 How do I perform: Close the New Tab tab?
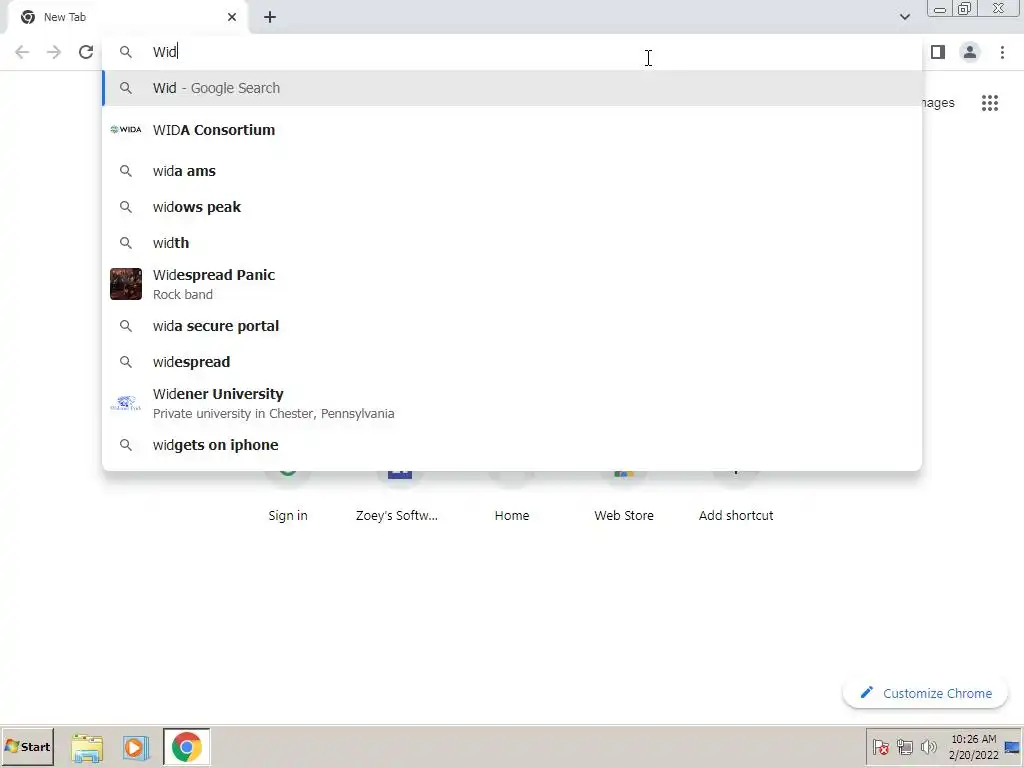(232, 18)
